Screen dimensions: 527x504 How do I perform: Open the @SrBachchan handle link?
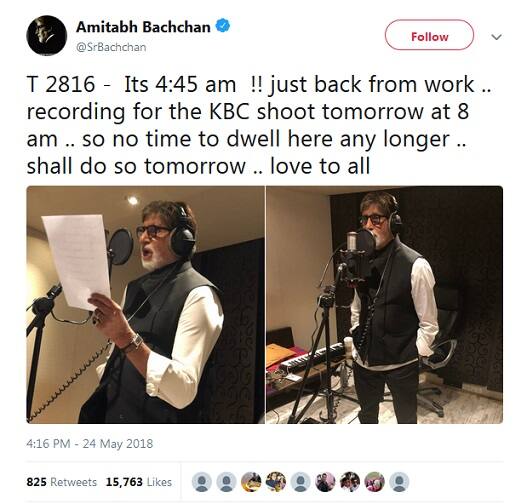tap(111, 47)
